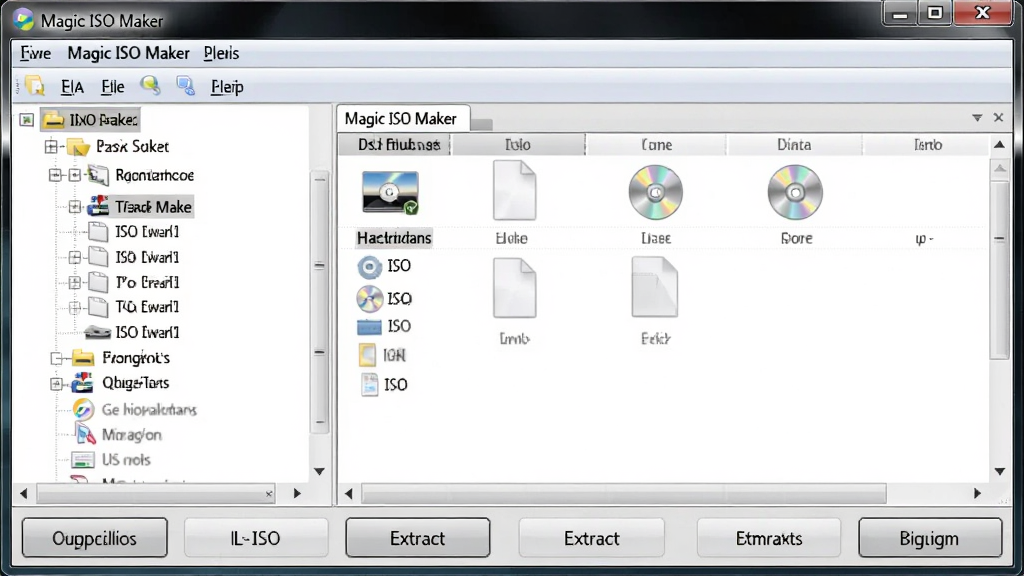The width and height of the screenshot is (1024, 576).
Task: Select the Eckk document icon
Action: click(x=655, y=287)
